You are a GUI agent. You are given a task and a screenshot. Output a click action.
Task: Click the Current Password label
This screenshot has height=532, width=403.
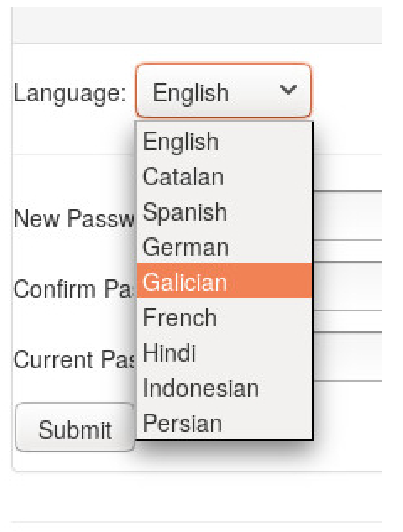pos(74,359)
